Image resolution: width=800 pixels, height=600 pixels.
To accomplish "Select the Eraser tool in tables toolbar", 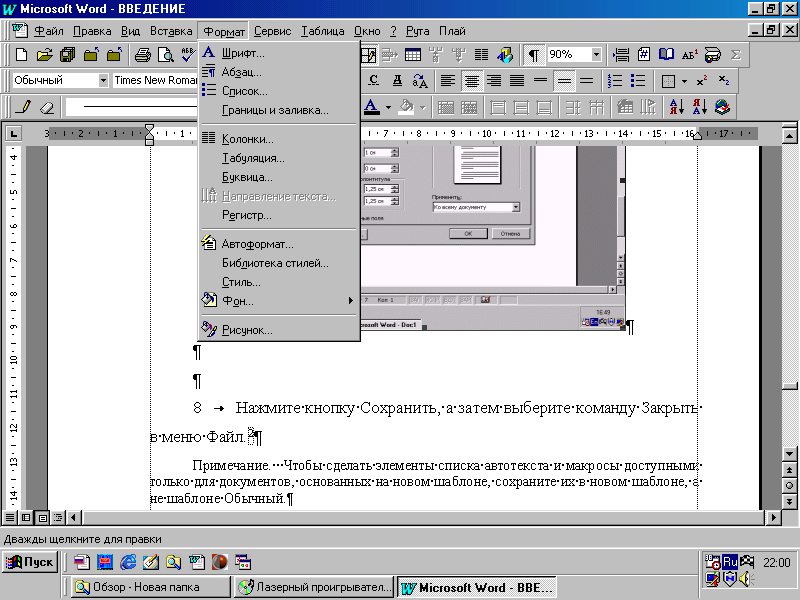I will pyautogui.click(x=45, y=106).
